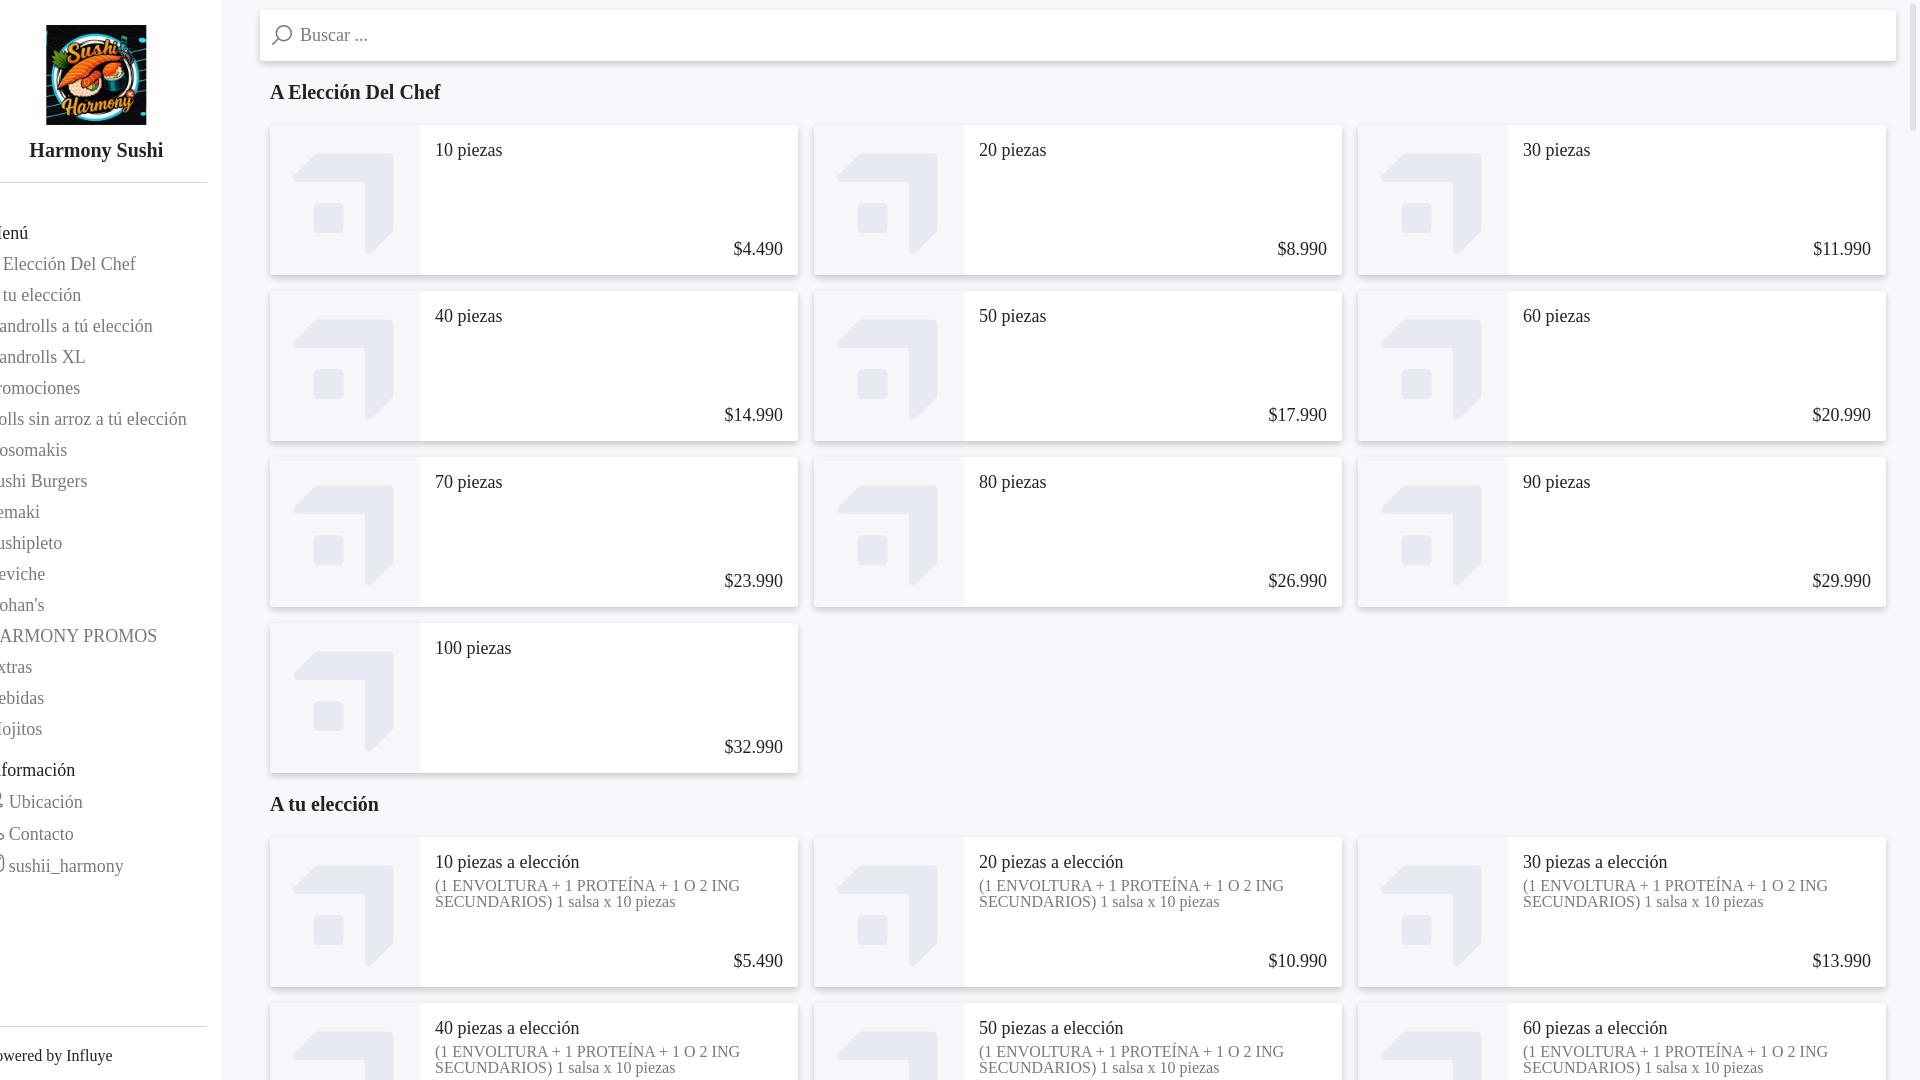This screenshot has height=1080, width=1920.
Task: Go to Mojitos menu section
Action: click(x=20, y=729)
